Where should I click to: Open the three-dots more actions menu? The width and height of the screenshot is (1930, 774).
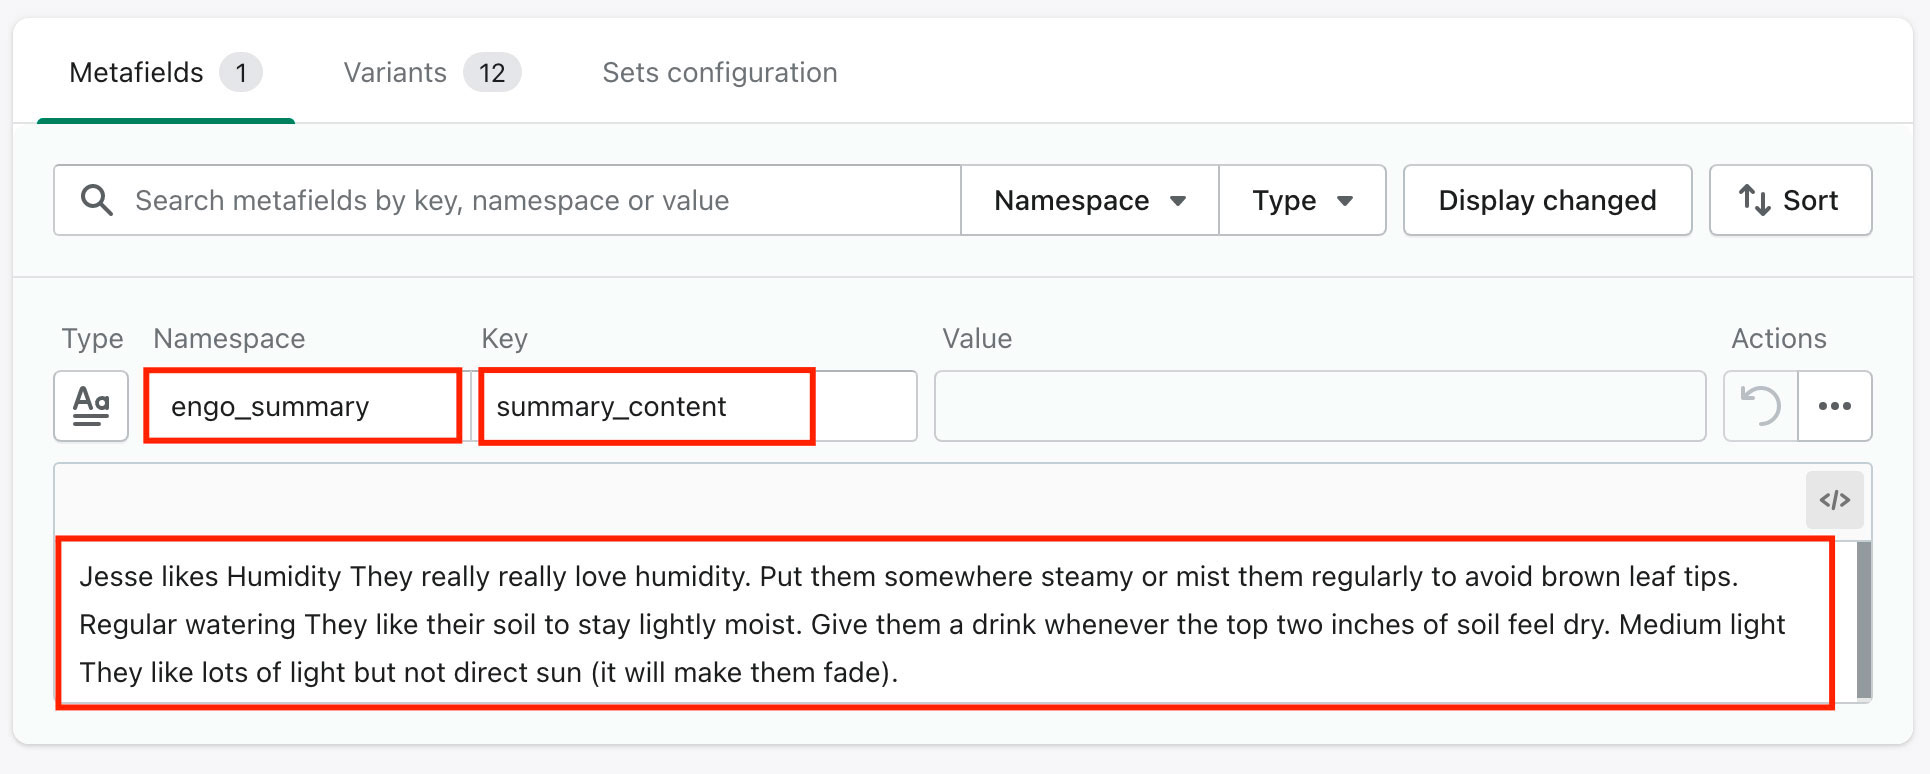(1835, 406)
